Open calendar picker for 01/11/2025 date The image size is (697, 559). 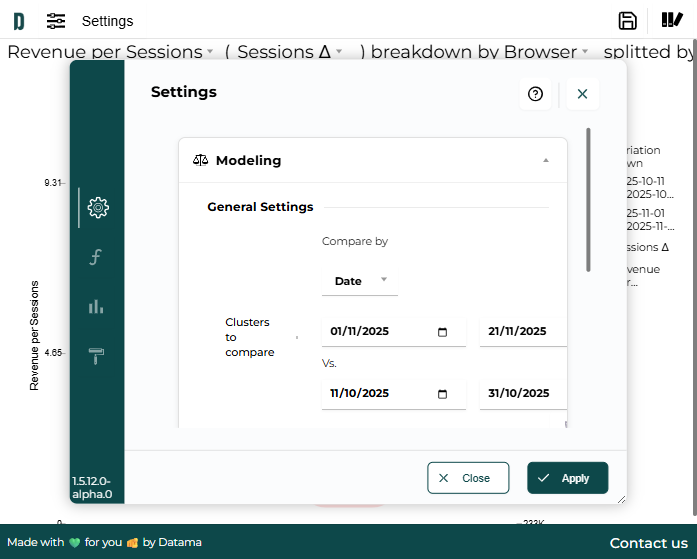(443, 332)
